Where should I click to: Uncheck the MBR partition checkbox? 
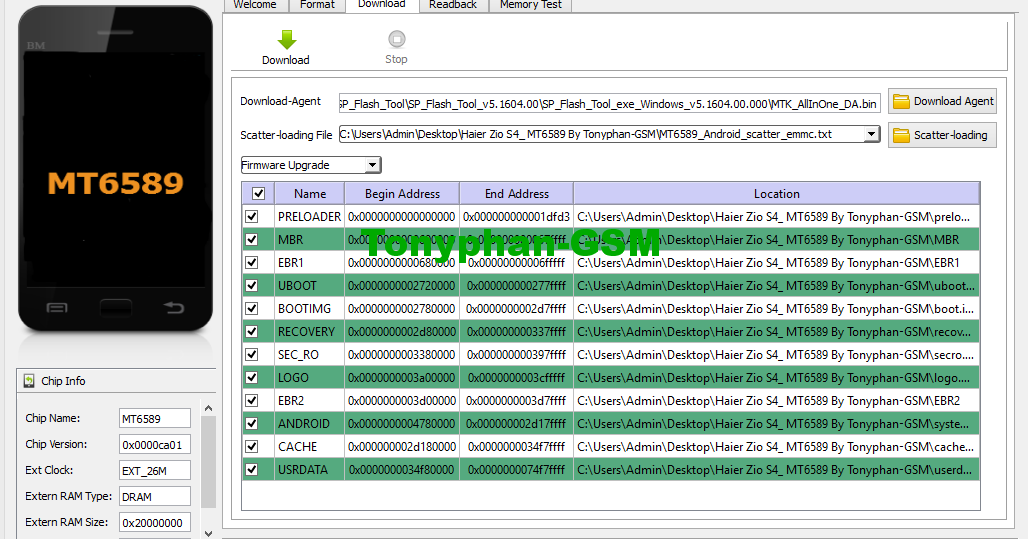pyautogui.click(x=252, y=239)
